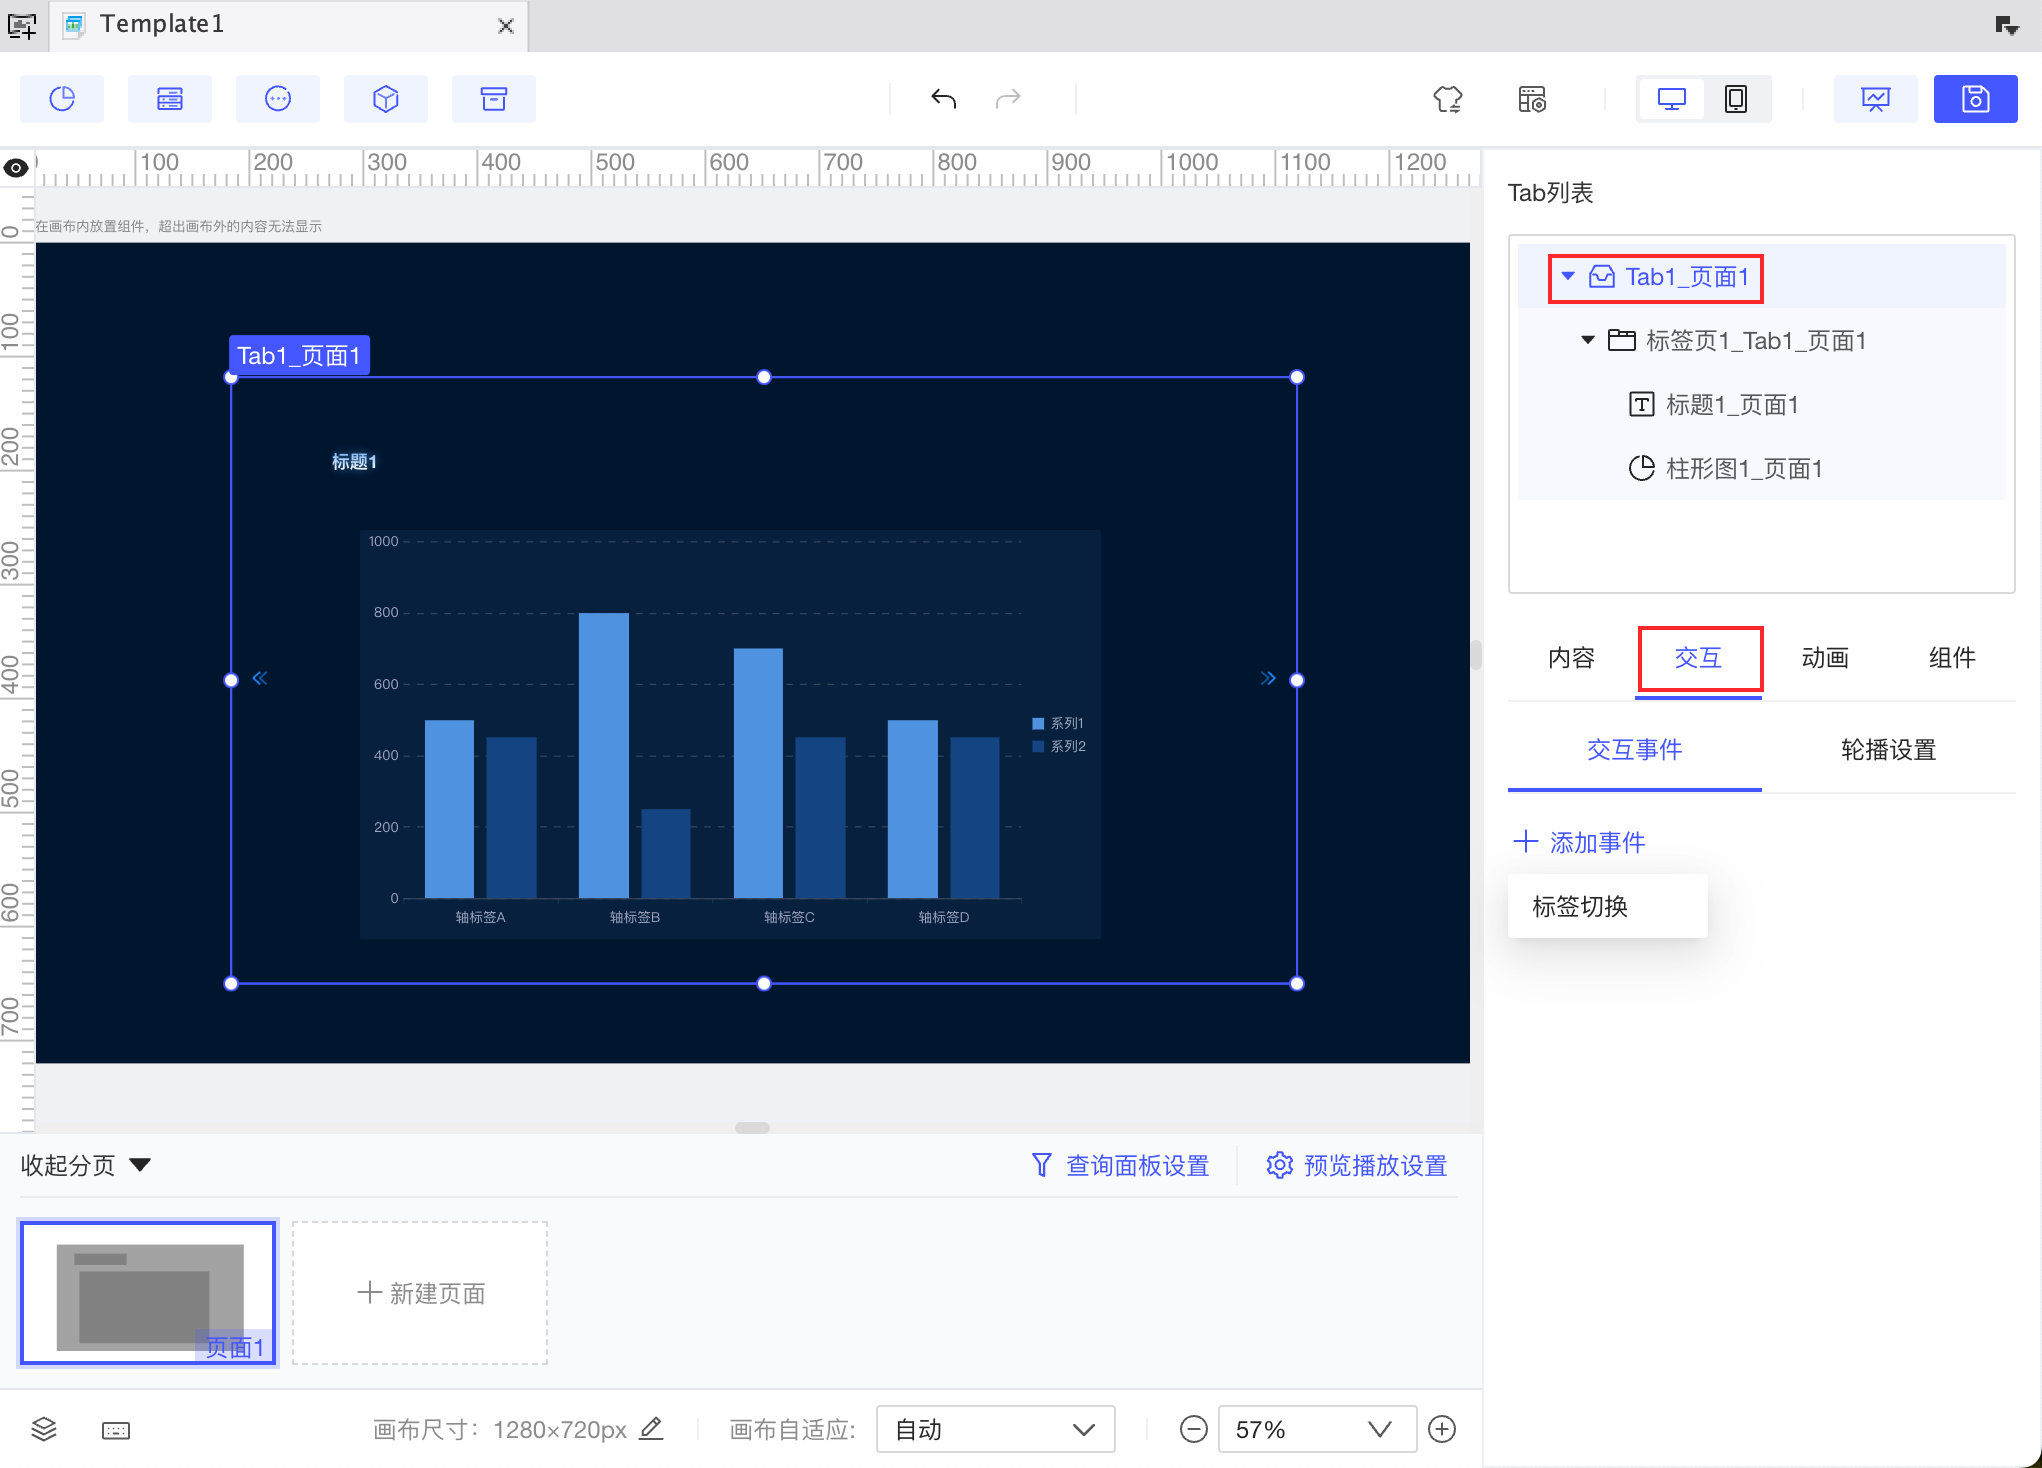Screen dimensions: 2042x1468
Task: Open the 57% zoom level dropdown
Action: [x=1314, y=1429]
